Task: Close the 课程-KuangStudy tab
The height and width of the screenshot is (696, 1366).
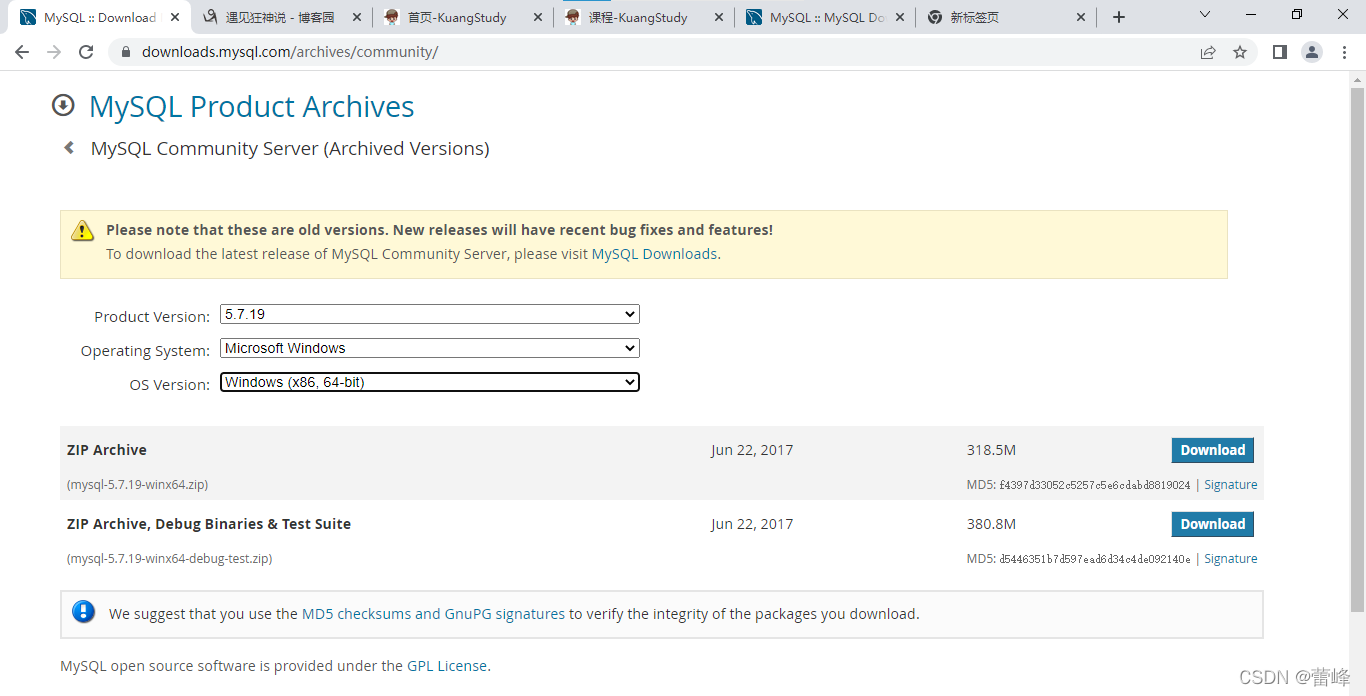Action: 718,17
